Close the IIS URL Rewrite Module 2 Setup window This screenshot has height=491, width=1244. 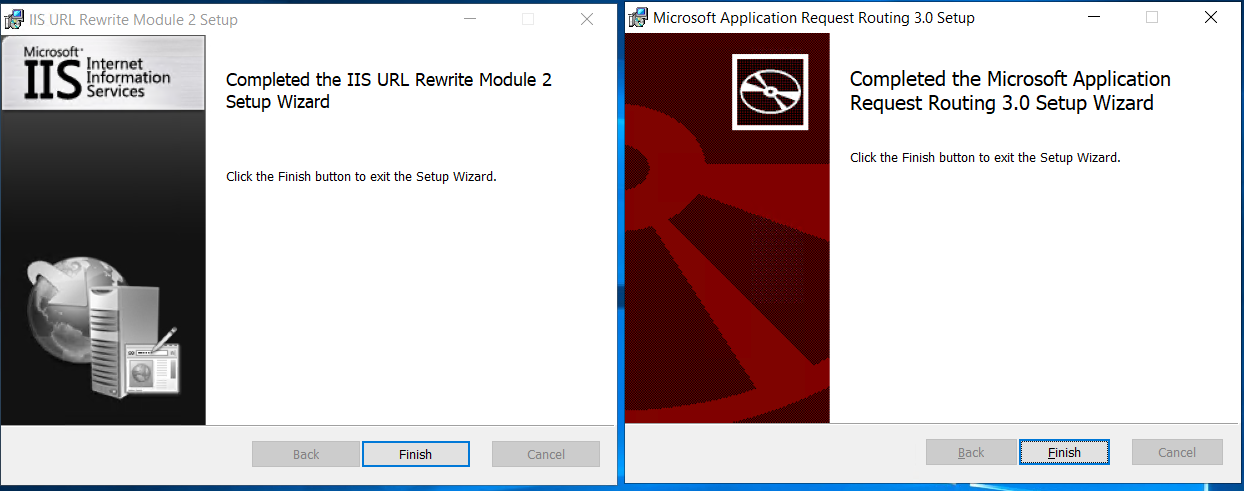587,18
